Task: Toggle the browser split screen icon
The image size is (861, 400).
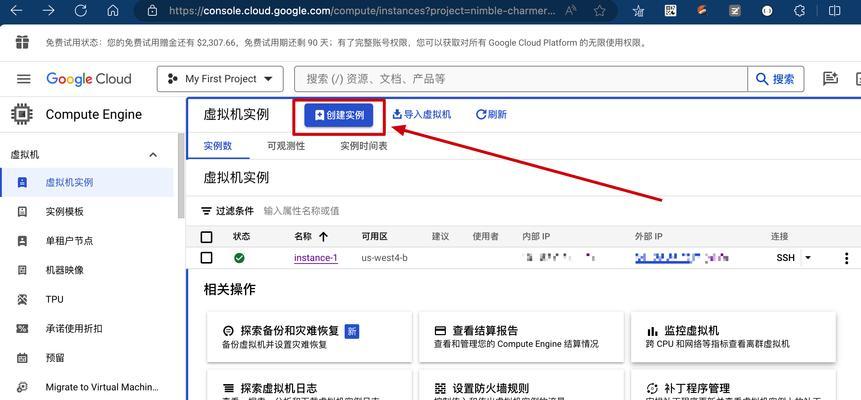Action: pyautogui.click(x=834, y=10)
